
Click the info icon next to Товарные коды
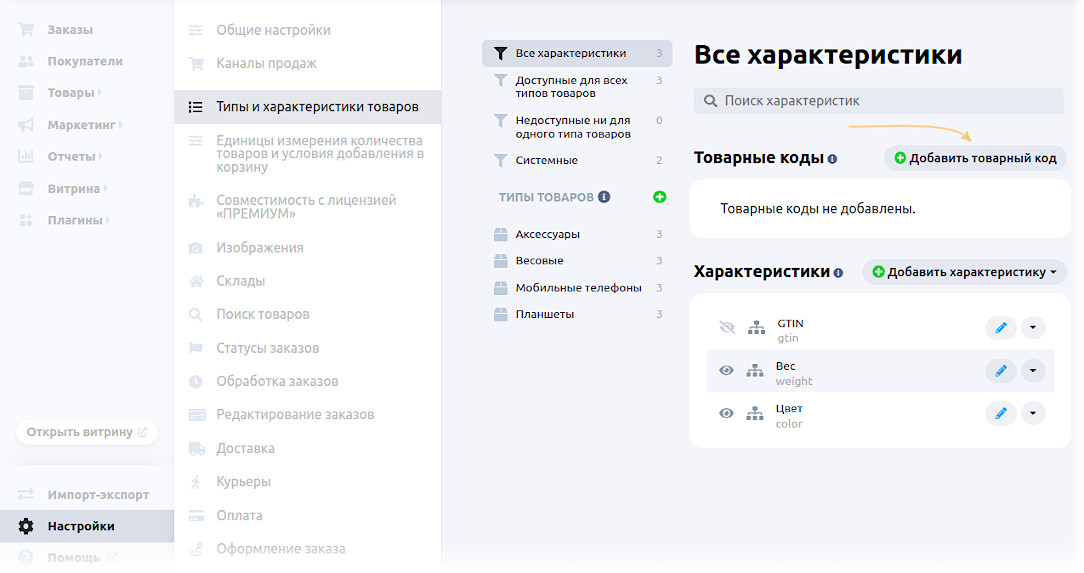pyautogui.click(x=832, y=159)
